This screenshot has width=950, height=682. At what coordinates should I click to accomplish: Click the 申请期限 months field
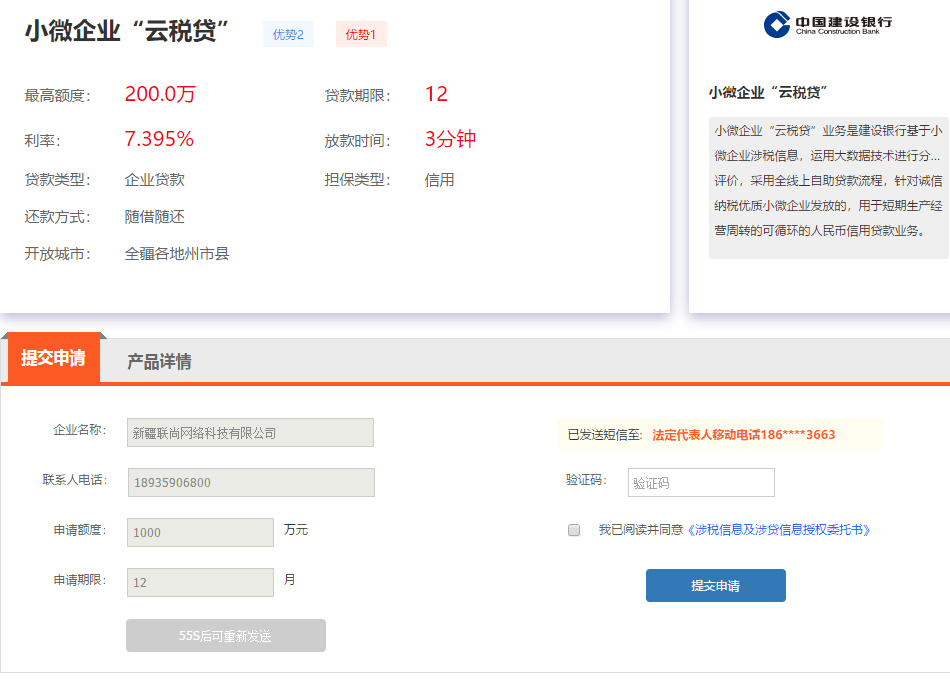pos(200,582)
